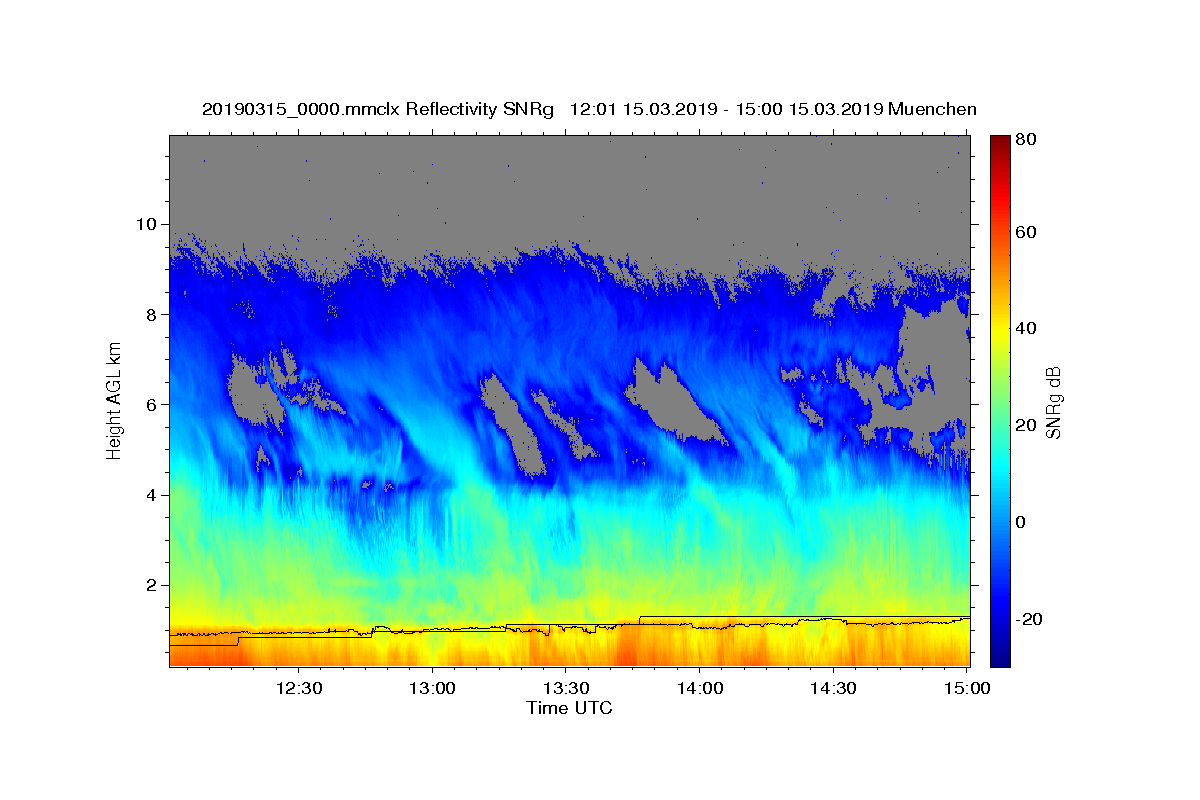Click the "Time UTC" axis label
The height and width of the screenshot is (800, 1200).
point(569,708)
